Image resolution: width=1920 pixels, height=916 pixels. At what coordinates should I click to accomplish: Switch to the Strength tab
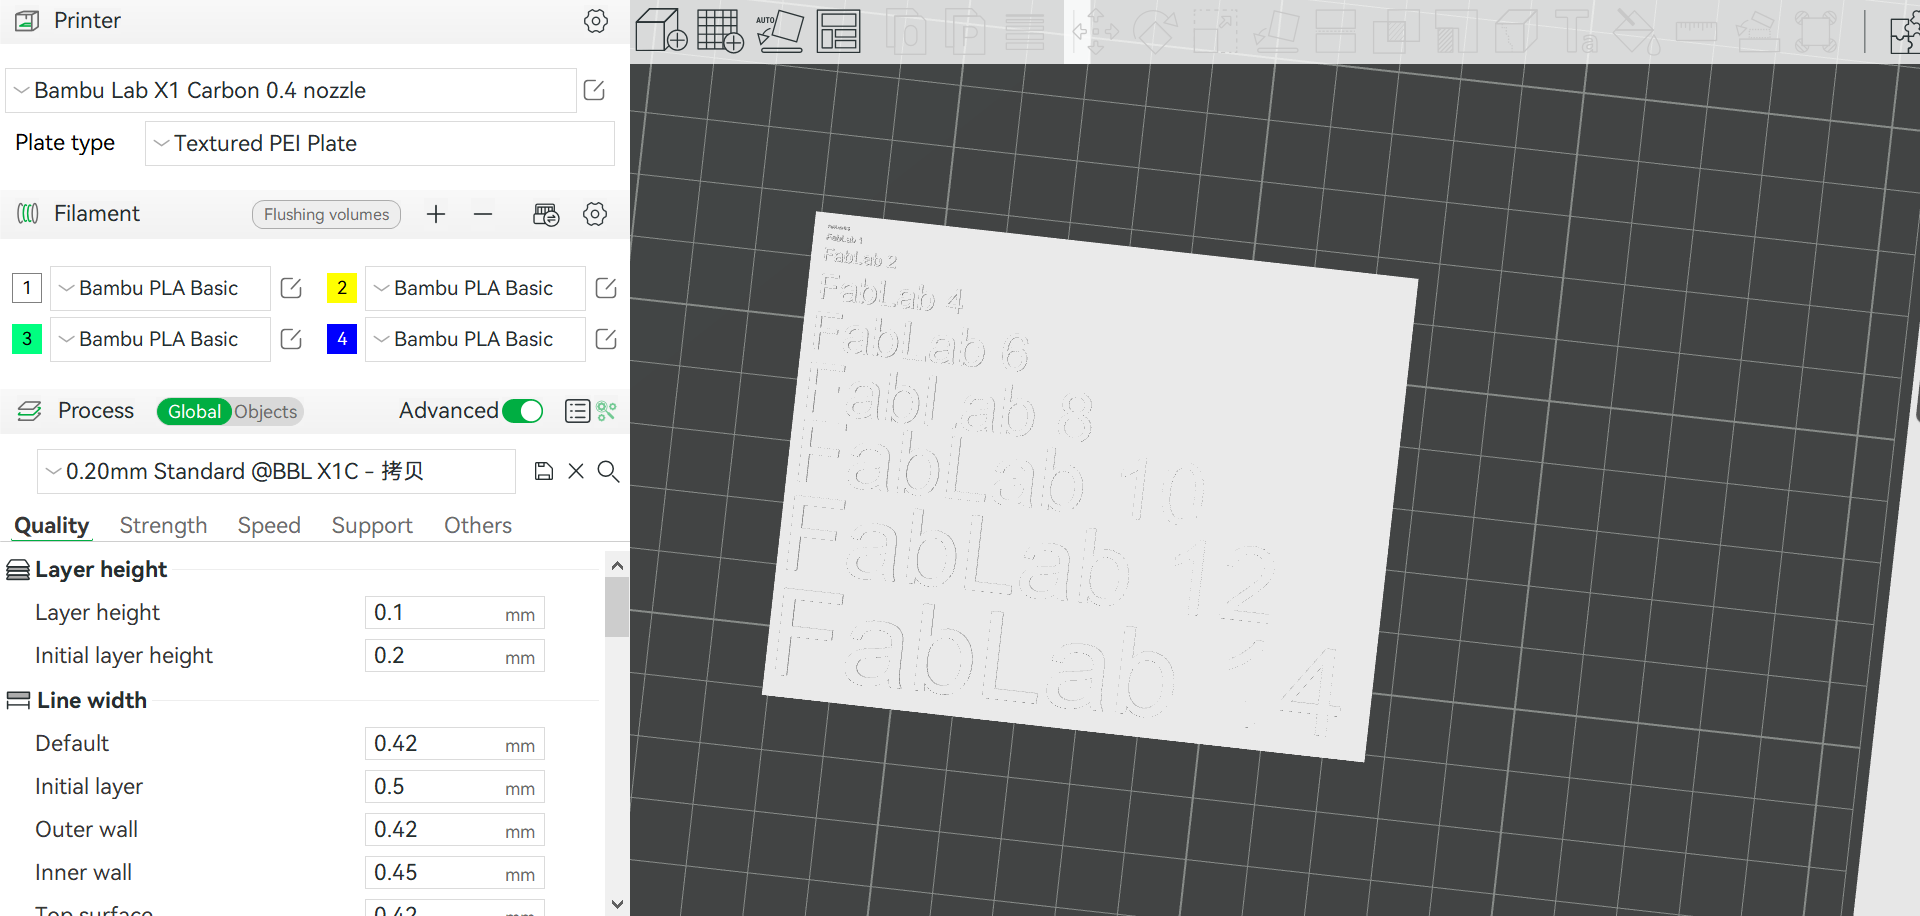pos(163,525)
